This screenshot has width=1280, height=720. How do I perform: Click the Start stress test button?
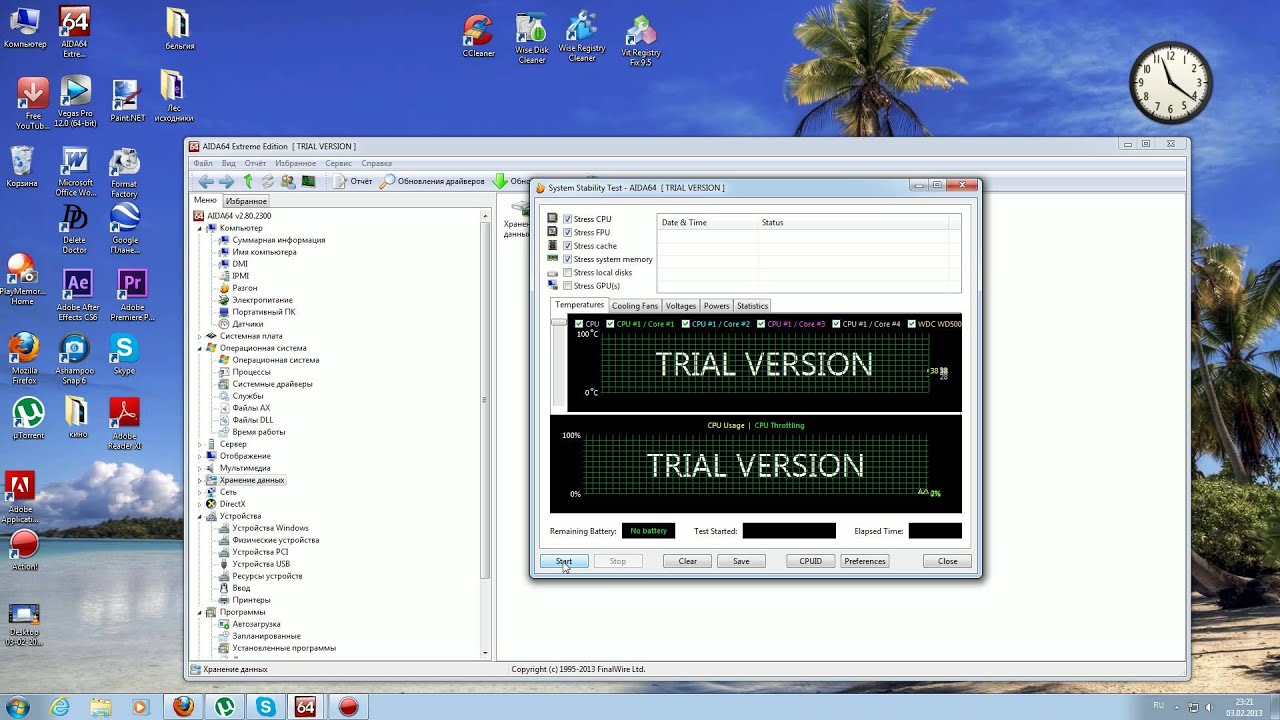tap(564, 561)
